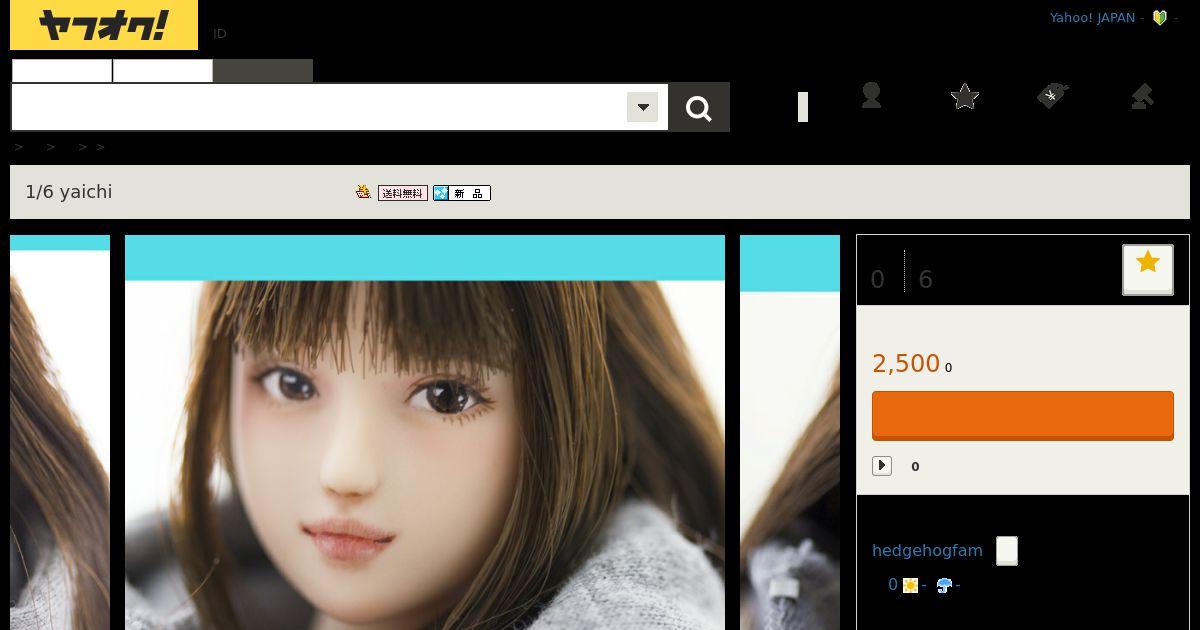This screenshot has height=630, width=1200.
Task: Open the auction gavel icon in header
Action: click(1142, 96)
